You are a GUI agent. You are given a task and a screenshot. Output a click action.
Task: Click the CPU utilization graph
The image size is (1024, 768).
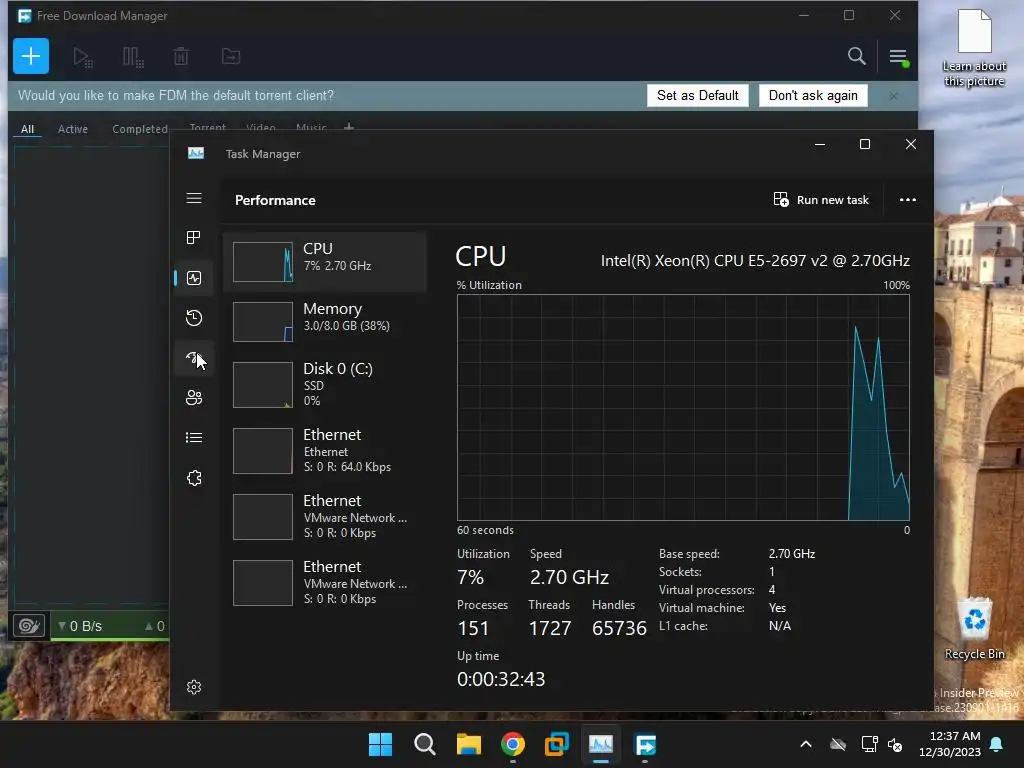click(x=683, y=408)
